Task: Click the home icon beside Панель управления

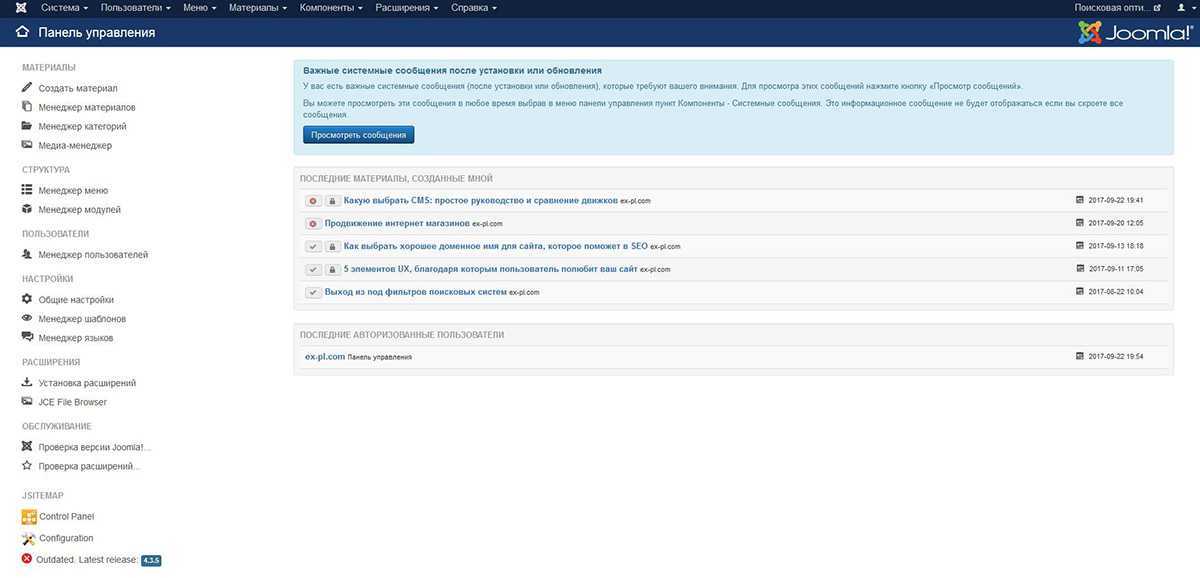Action: (22, 32)
